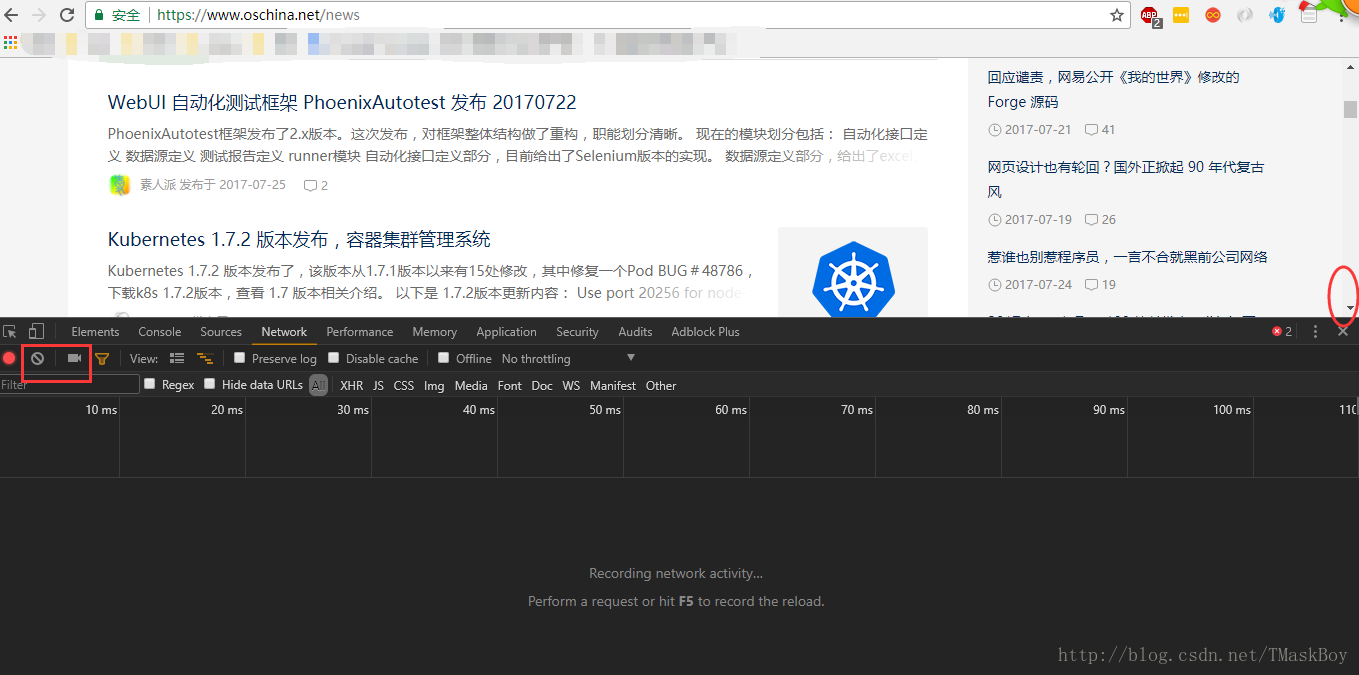Switch to the Console tab
This screenshot has width=1359, height=675.
tap(160, 332)
